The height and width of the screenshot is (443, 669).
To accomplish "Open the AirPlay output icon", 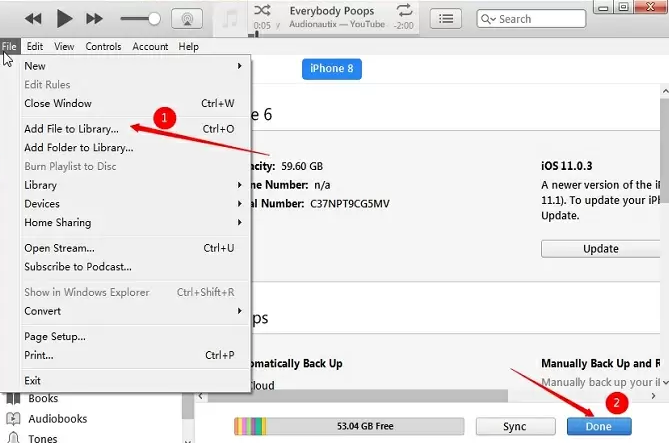I will (x=186, y=18).
